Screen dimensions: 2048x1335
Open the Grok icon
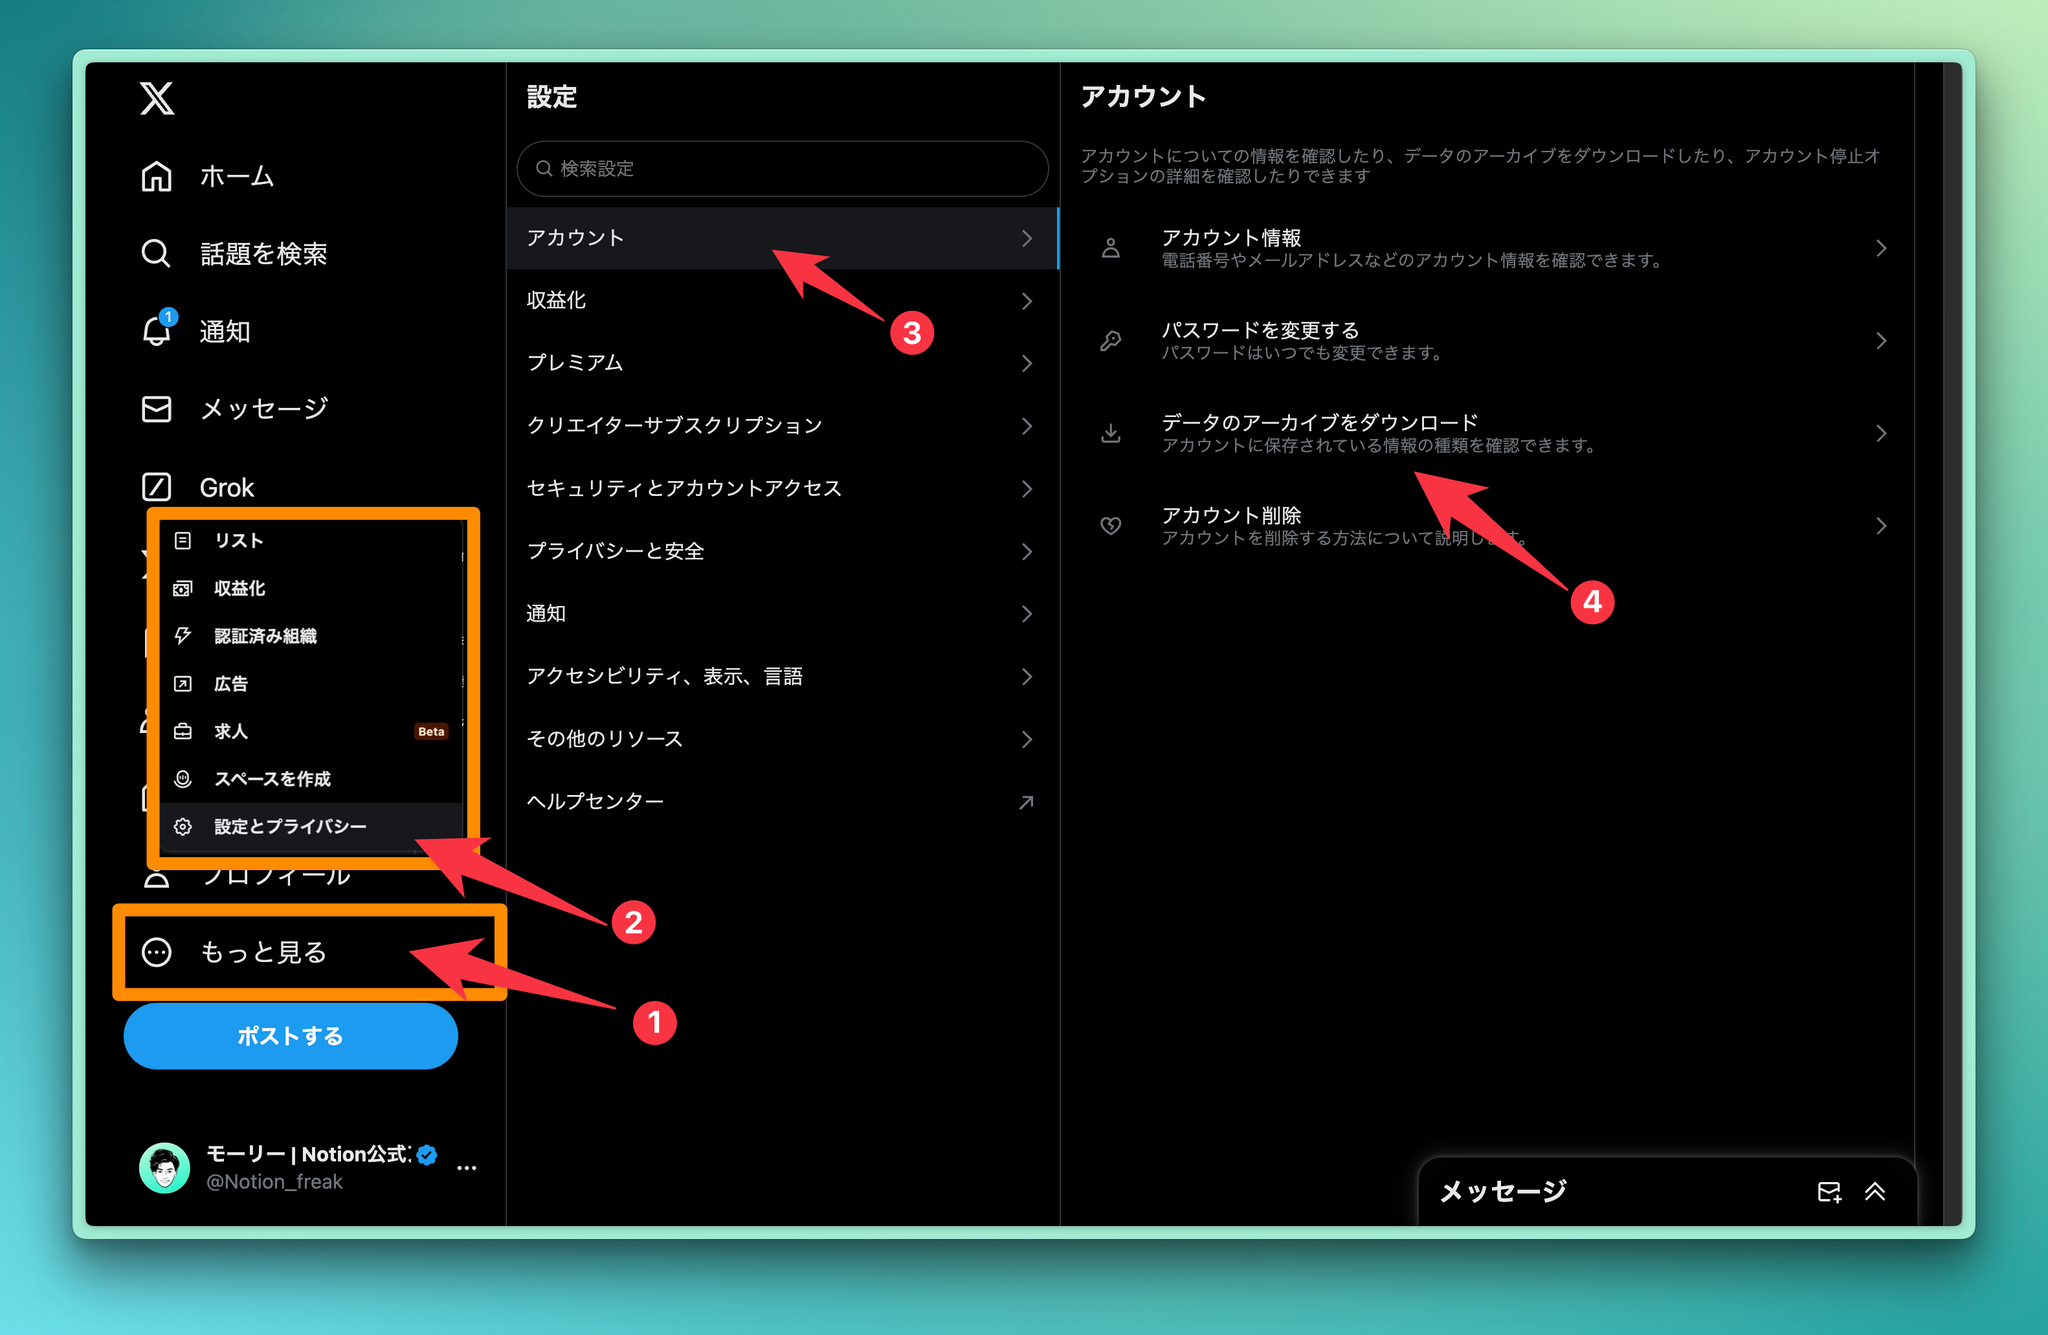(x=156, y=487)
